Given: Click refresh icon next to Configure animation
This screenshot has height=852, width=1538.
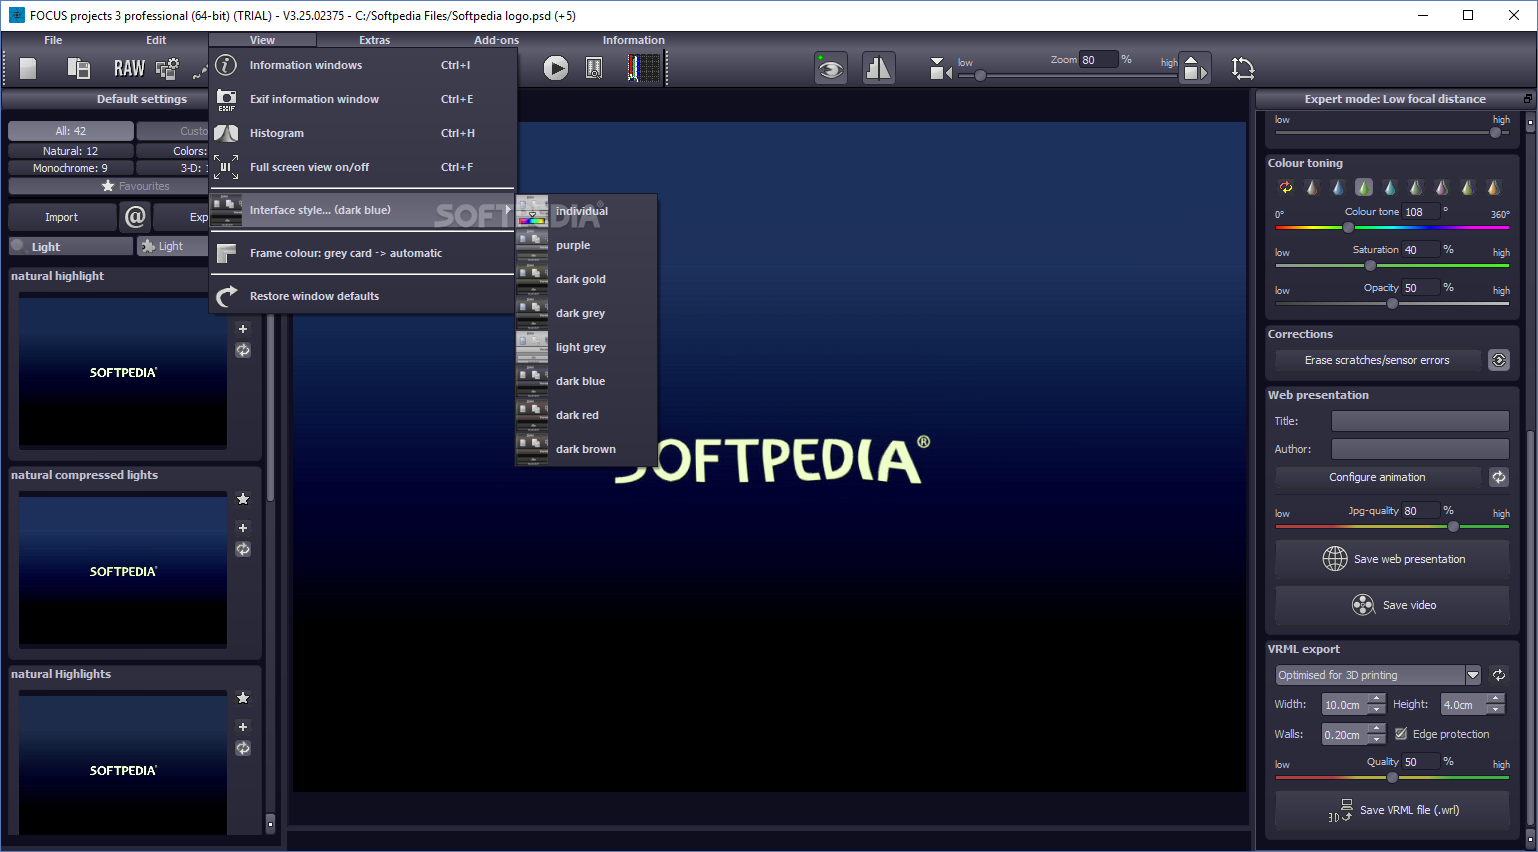Looking at the screenshot, I should pyautogui.click(x=1499, y=477).
